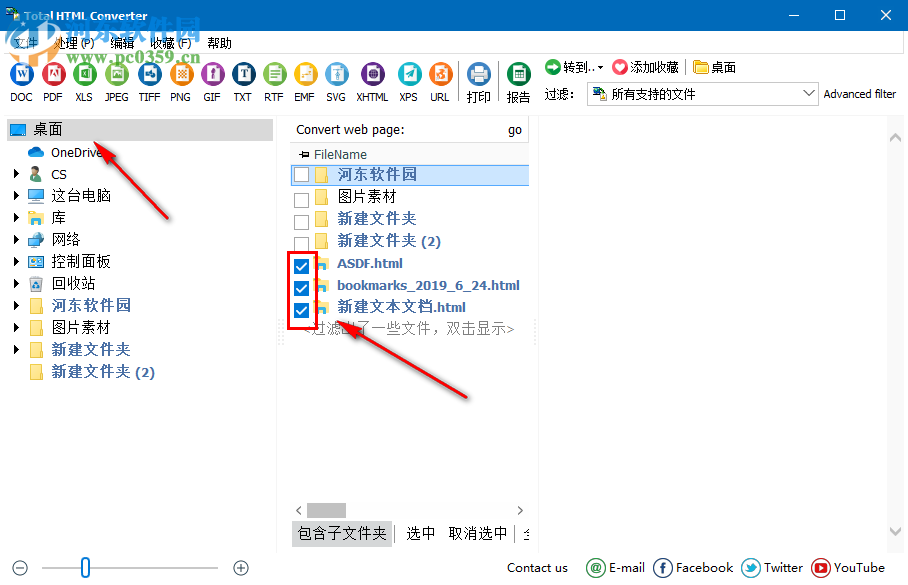This screenshot has height=585, width=908.
Task: Click the preview pane scroll up arrow
Action: [895, 137]
